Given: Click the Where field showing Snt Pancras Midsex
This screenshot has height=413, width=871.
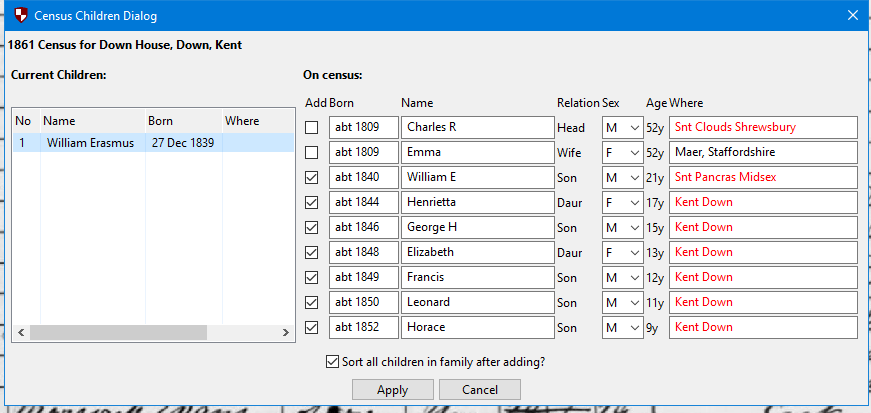Looking at the screenshot, I should click(763, 178).
